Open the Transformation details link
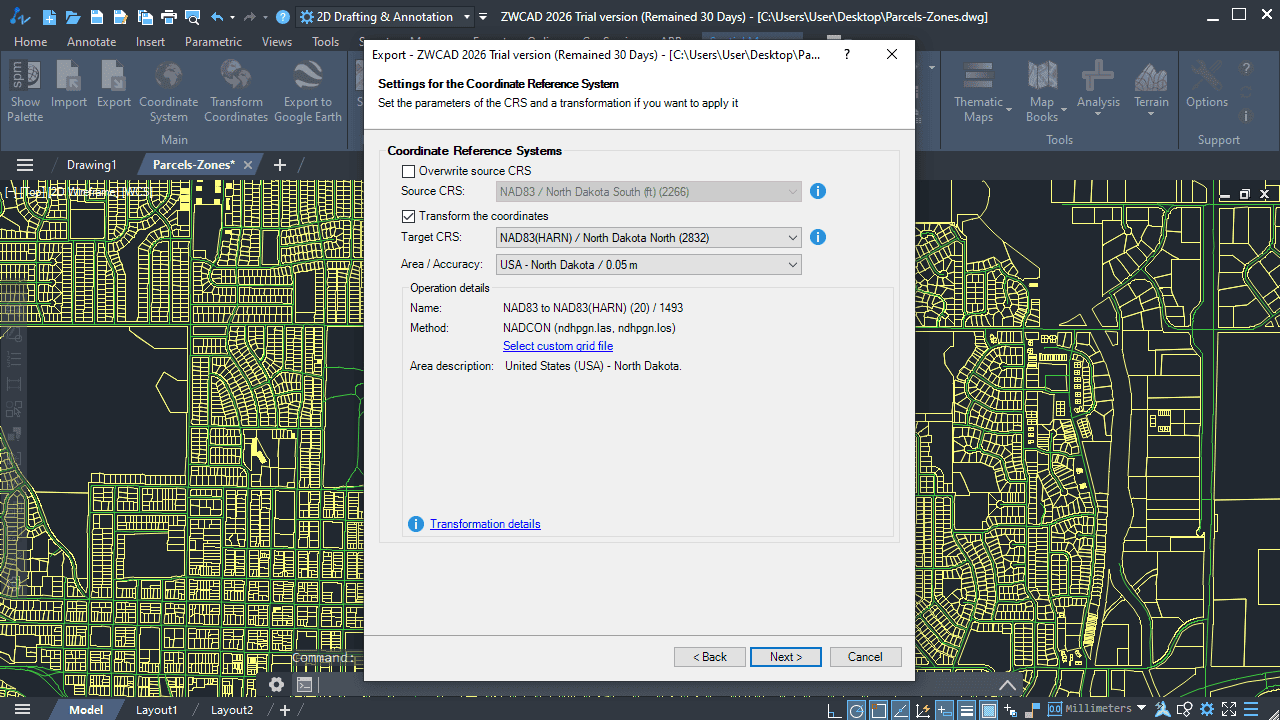Viewport: 1280px width, 720px height. click(x=485, y=524)
